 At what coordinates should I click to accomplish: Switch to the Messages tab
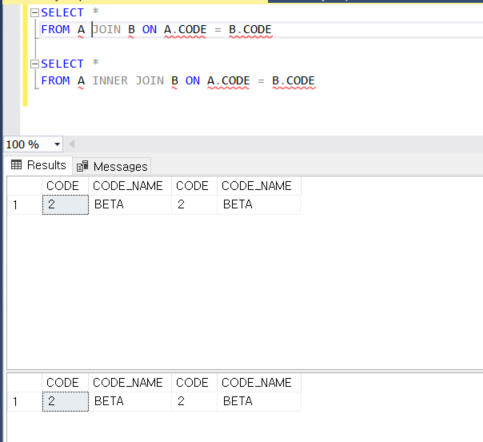(x=112, y=166)
